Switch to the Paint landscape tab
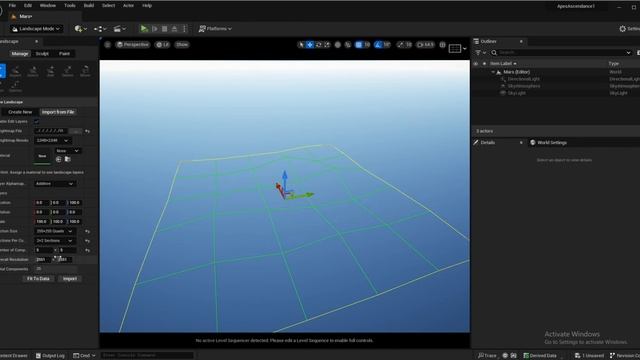This screenshot has height=360, width=640. 64,53
